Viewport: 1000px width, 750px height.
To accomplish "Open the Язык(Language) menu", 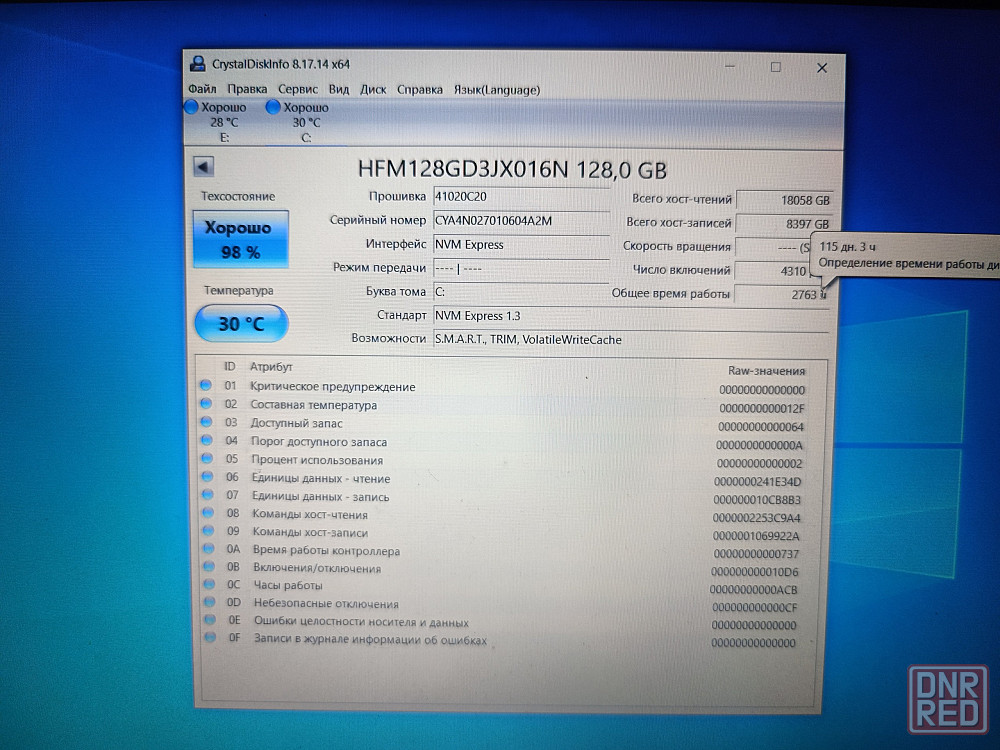I will (x=497, y=89).
